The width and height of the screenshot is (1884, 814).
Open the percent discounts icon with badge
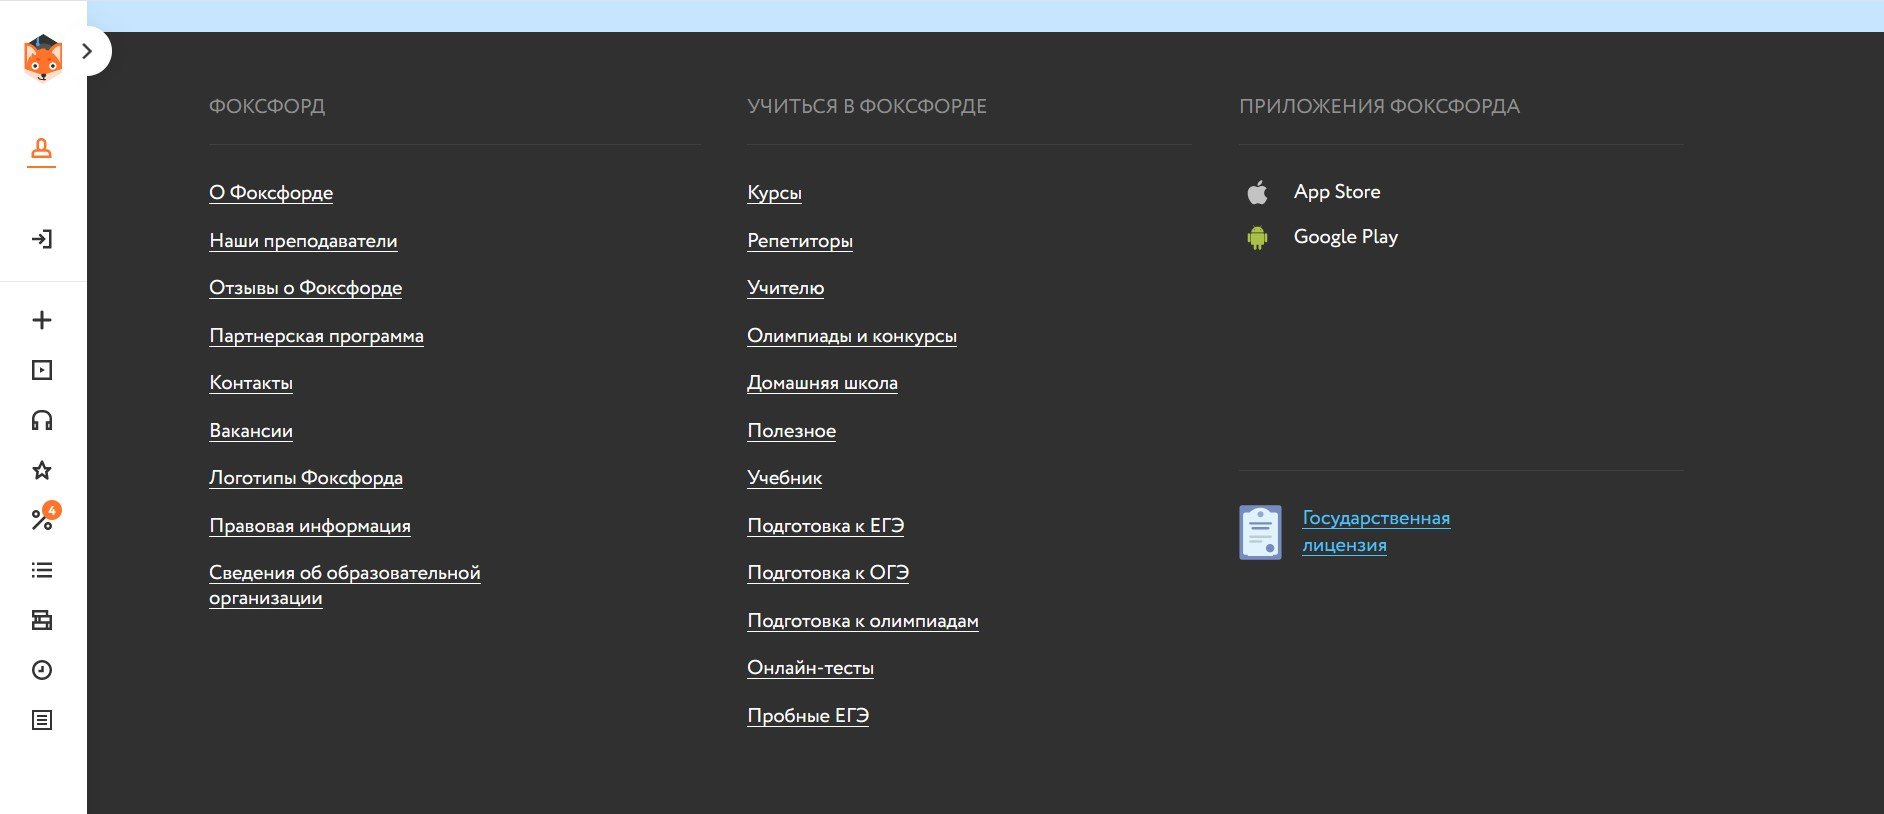pos(44,518)
